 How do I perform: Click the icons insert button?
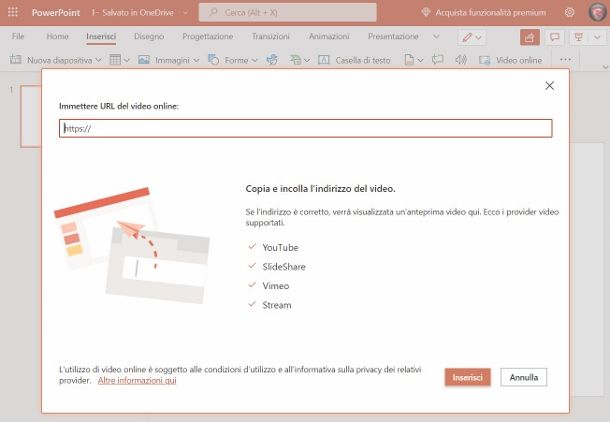coord(272,60)
